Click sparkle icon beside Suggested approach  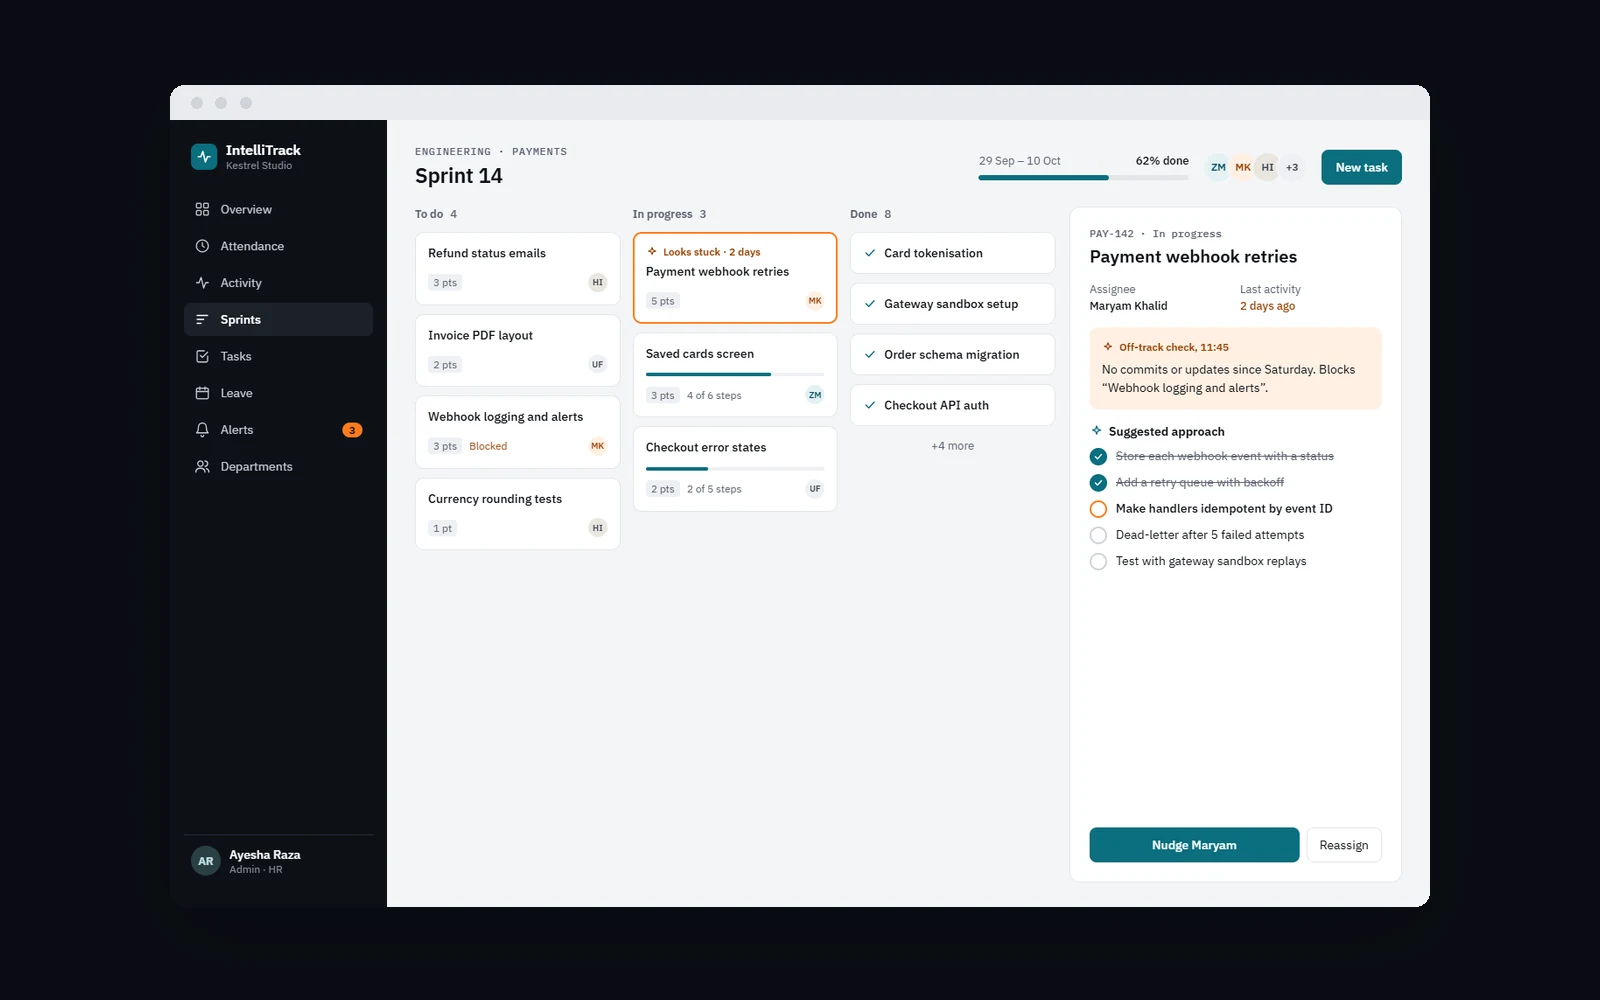tap(1097, 431)
